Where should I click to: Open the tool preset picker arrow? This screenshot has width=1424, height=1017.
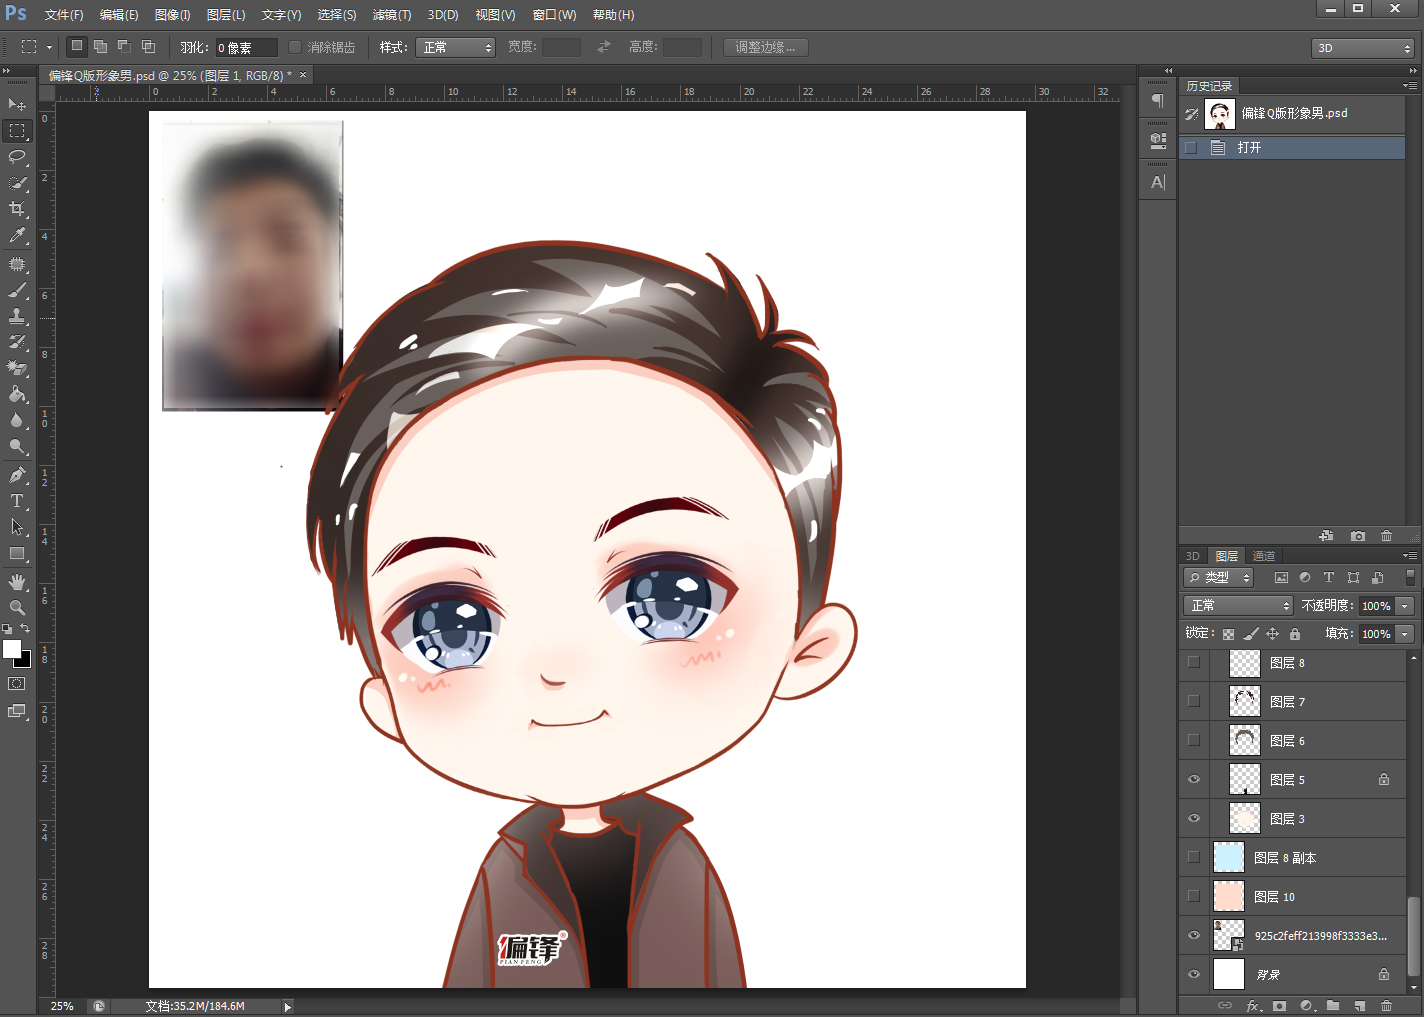click(x=48, y=47)
